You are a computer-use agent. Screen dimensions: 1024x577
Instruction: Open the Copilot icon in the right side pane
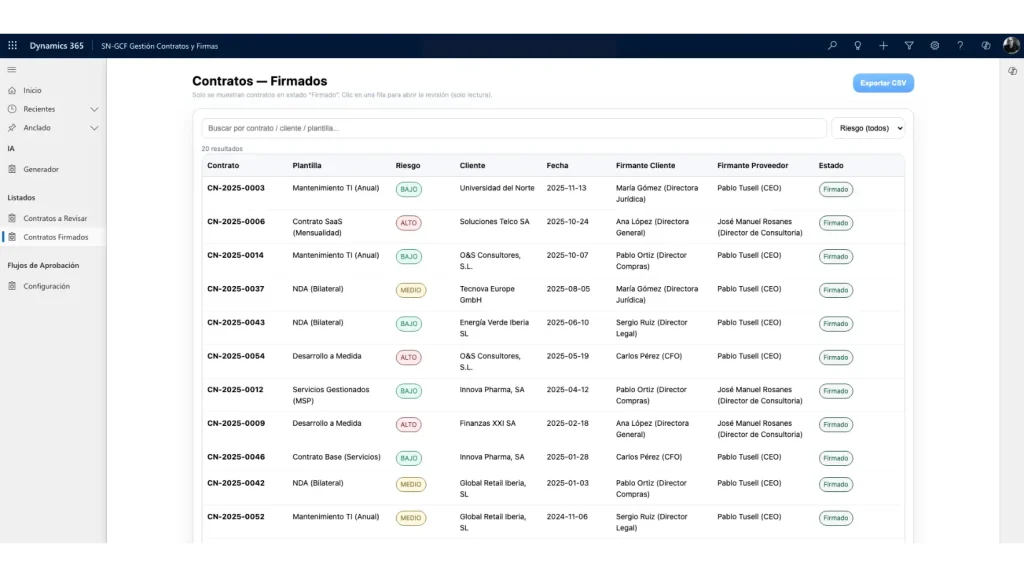tap(1012, 71)
